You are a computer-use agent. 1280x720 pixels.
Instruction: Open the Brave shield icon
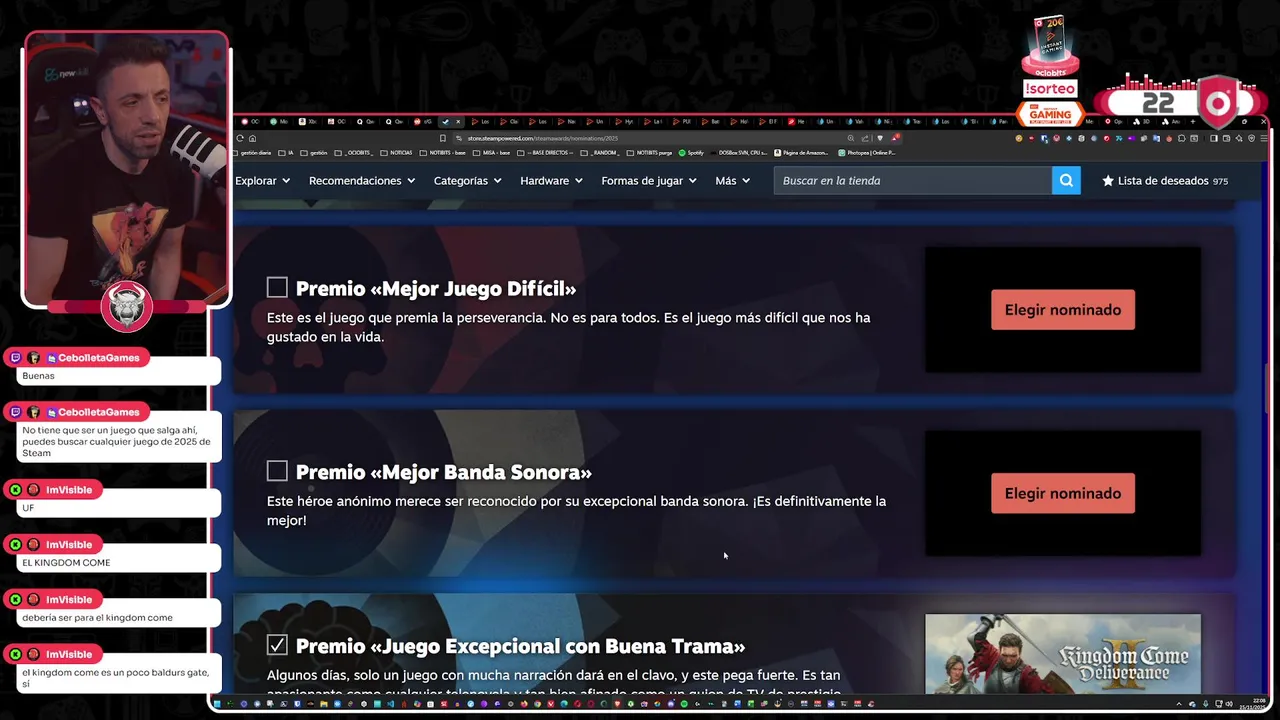[x=880, y=138]
